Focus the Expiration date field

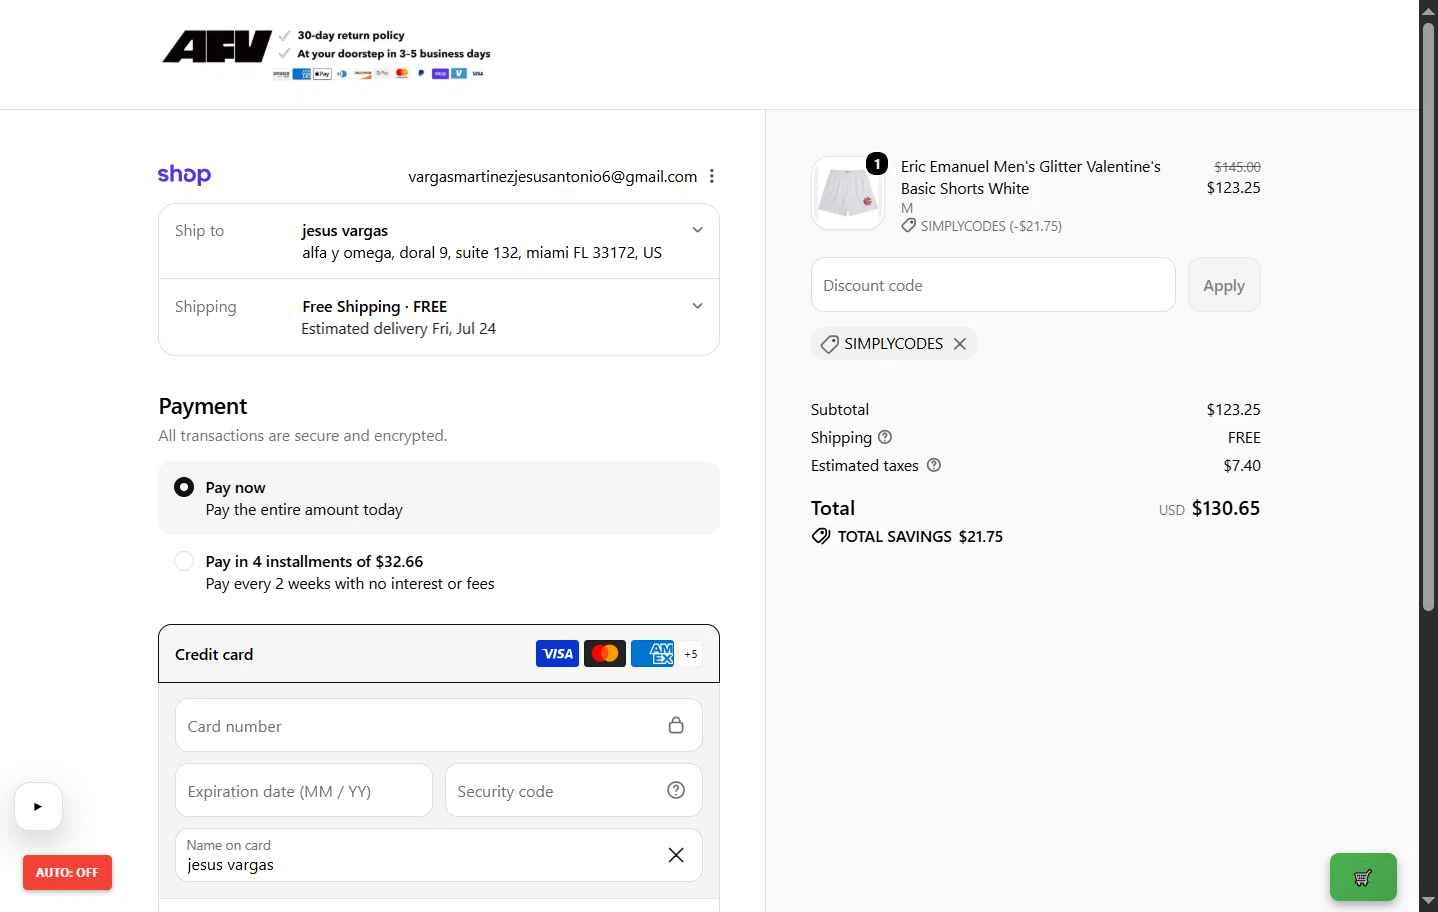(x=304, y=790)
